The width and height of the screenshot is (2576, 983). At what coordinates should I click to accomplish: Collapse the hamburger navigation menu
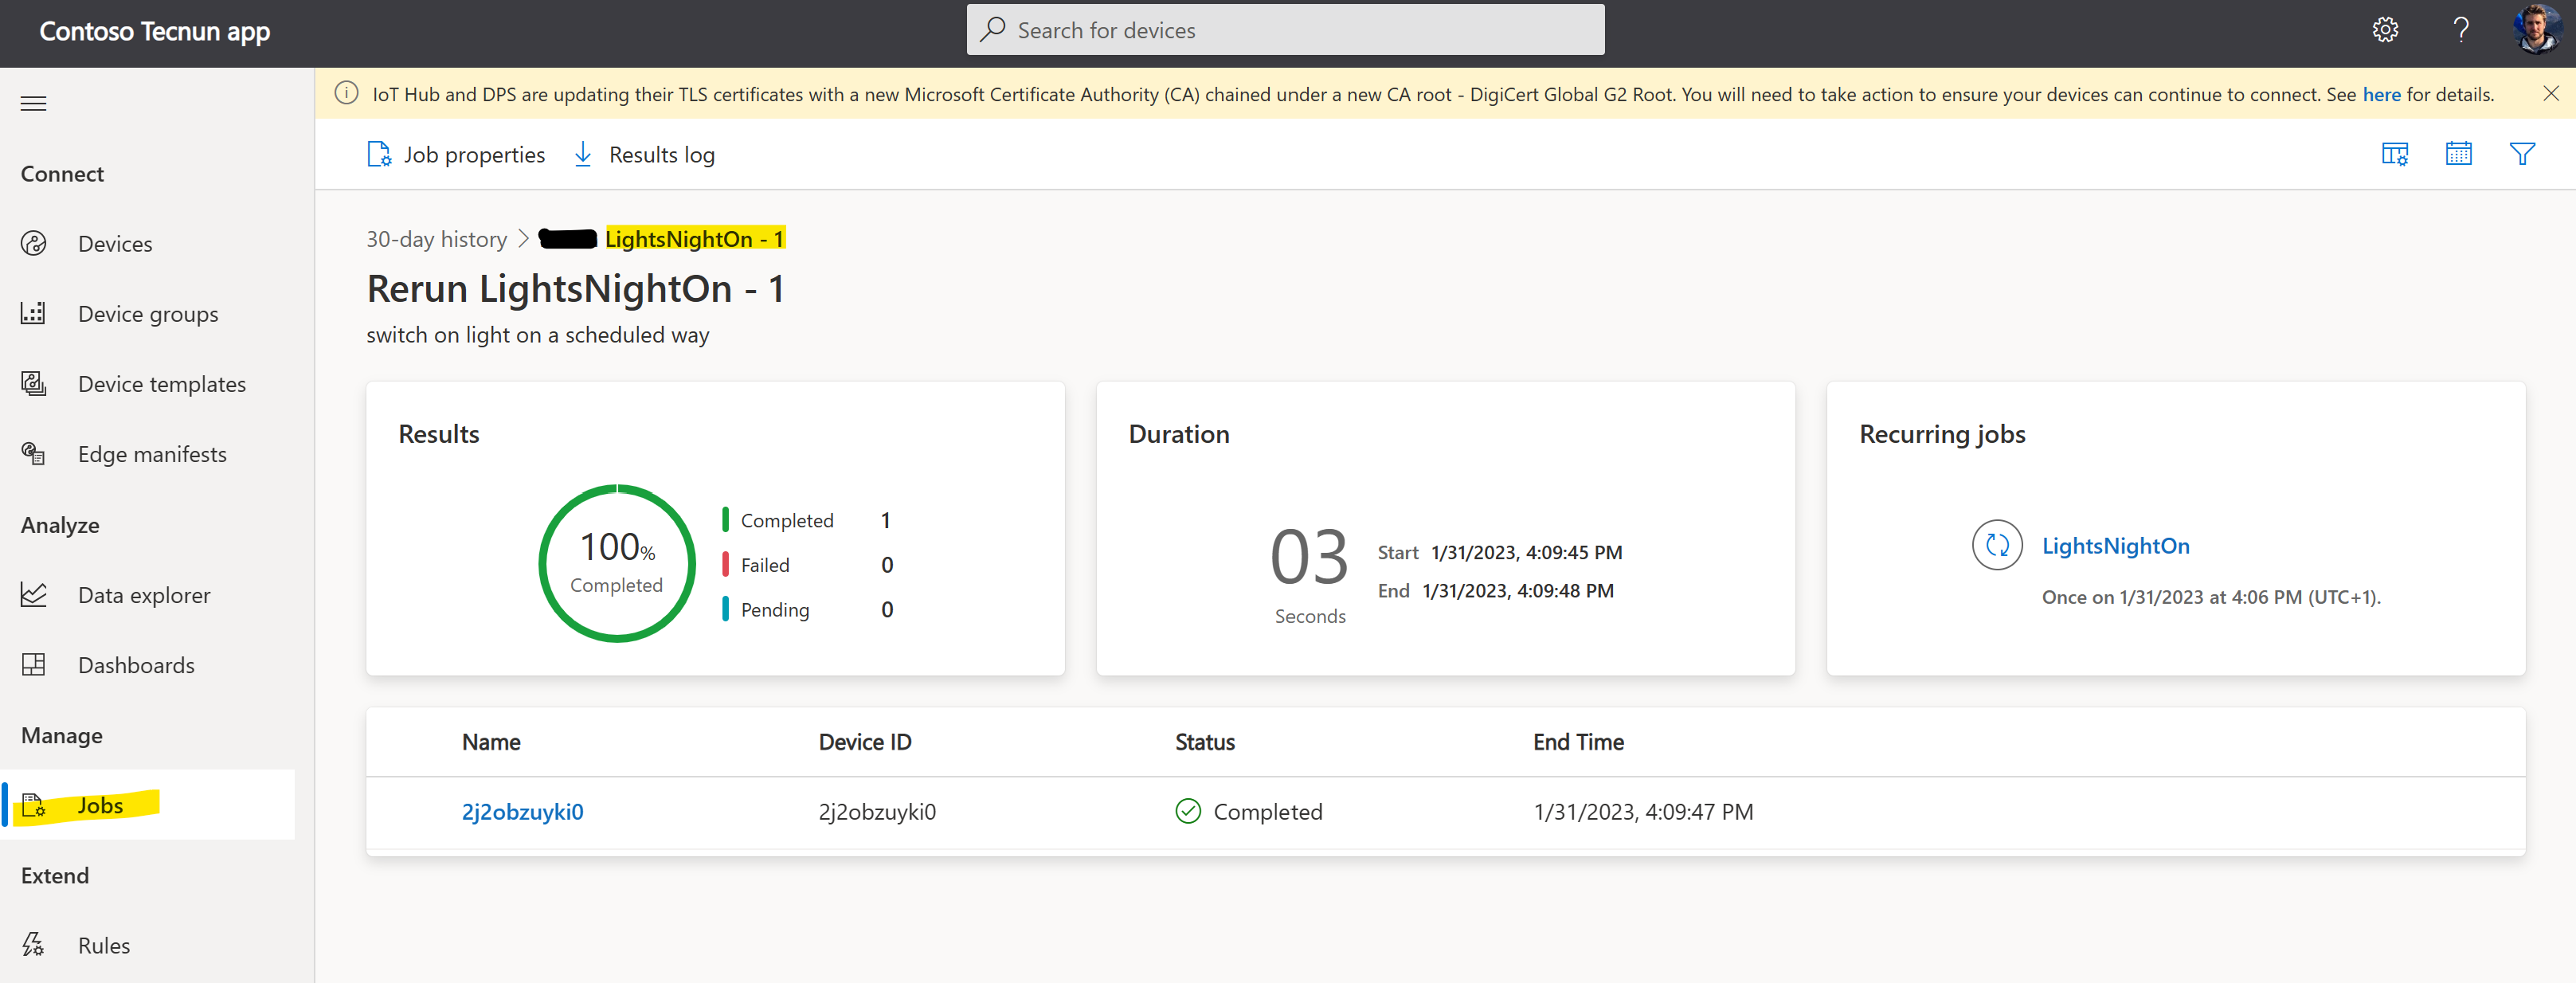point(33,103)
